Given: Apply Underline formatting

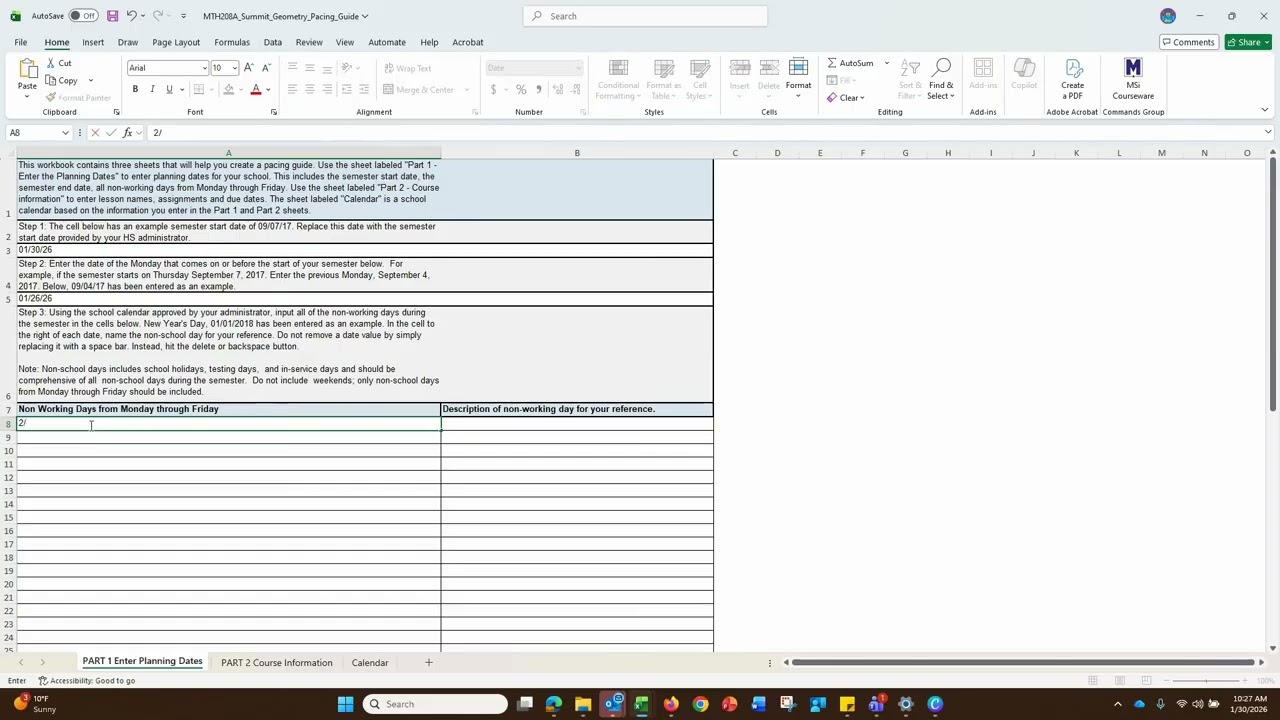Looking at the screenshot, I should click(169, 89).
